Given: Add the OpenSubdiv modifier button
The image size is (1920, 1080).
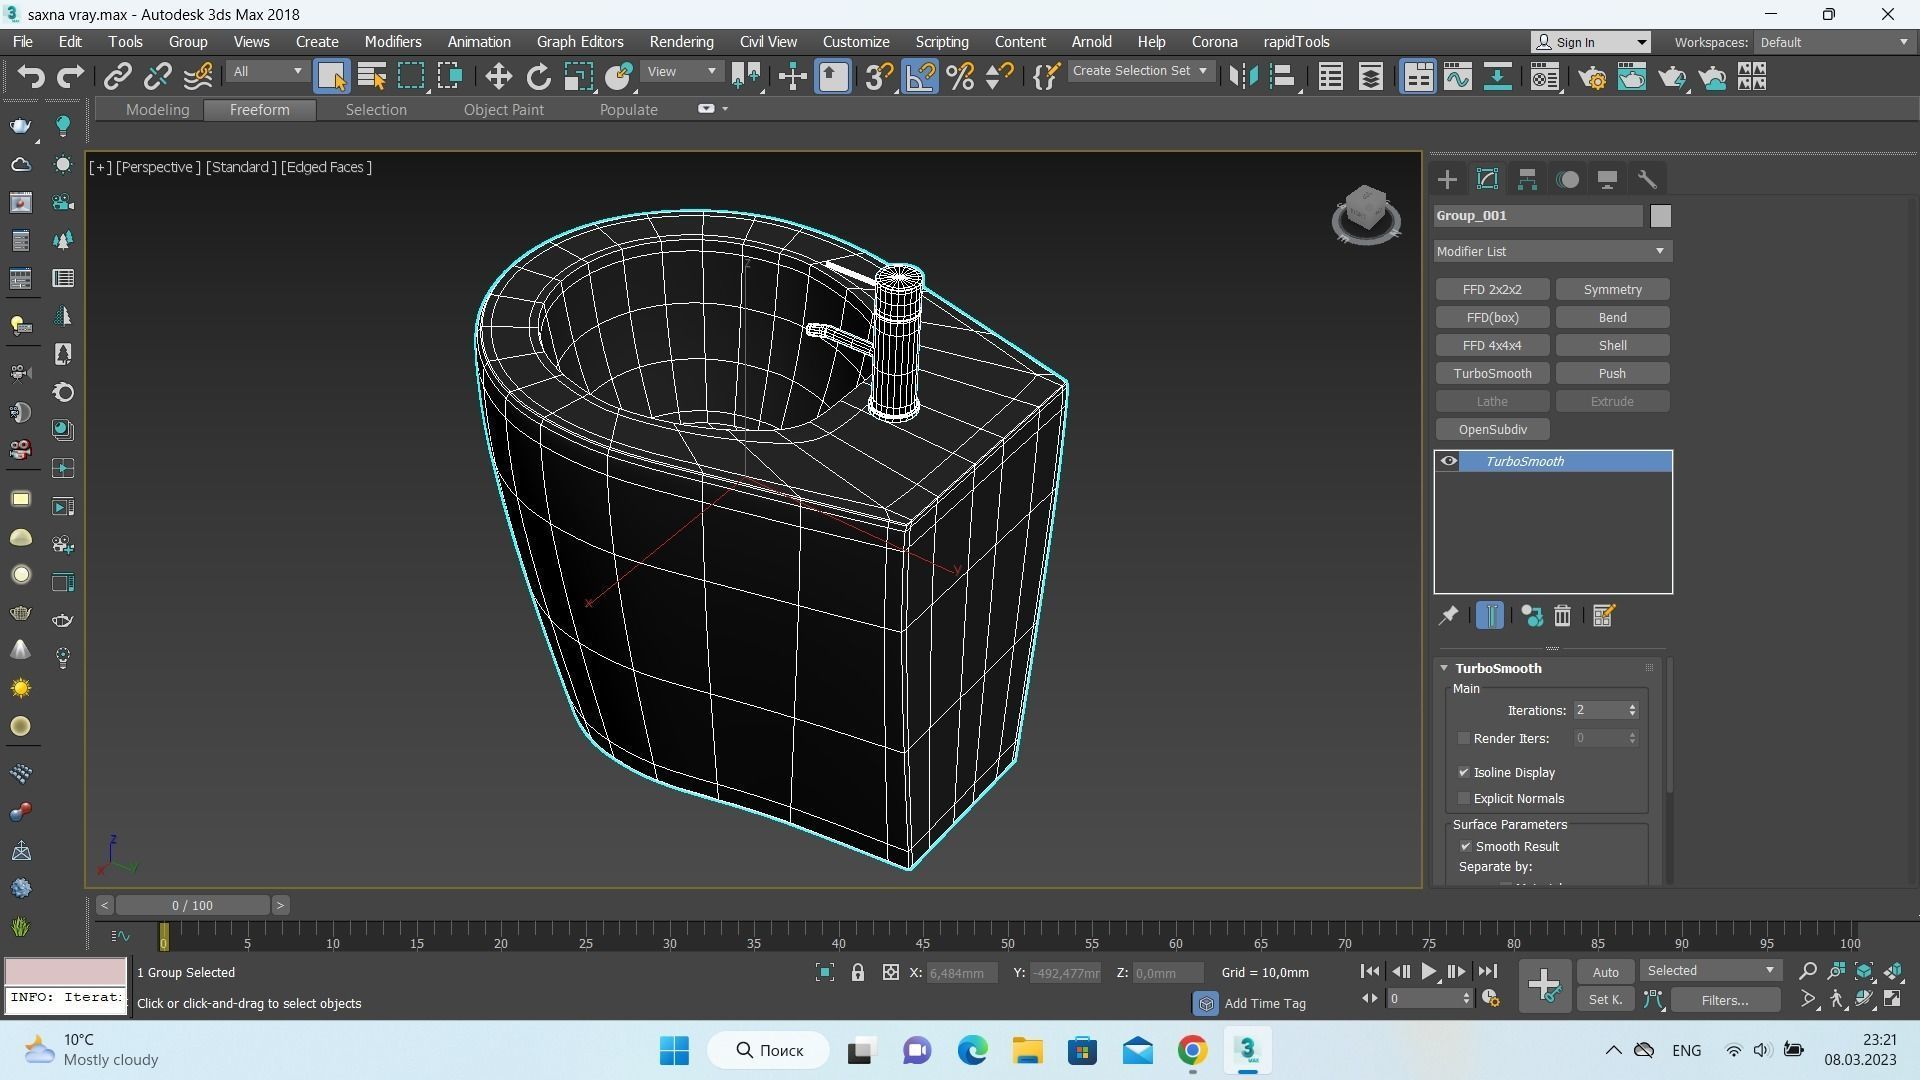Looking at the screenshot, I should pyautogui.click(x=1492, y=430).
